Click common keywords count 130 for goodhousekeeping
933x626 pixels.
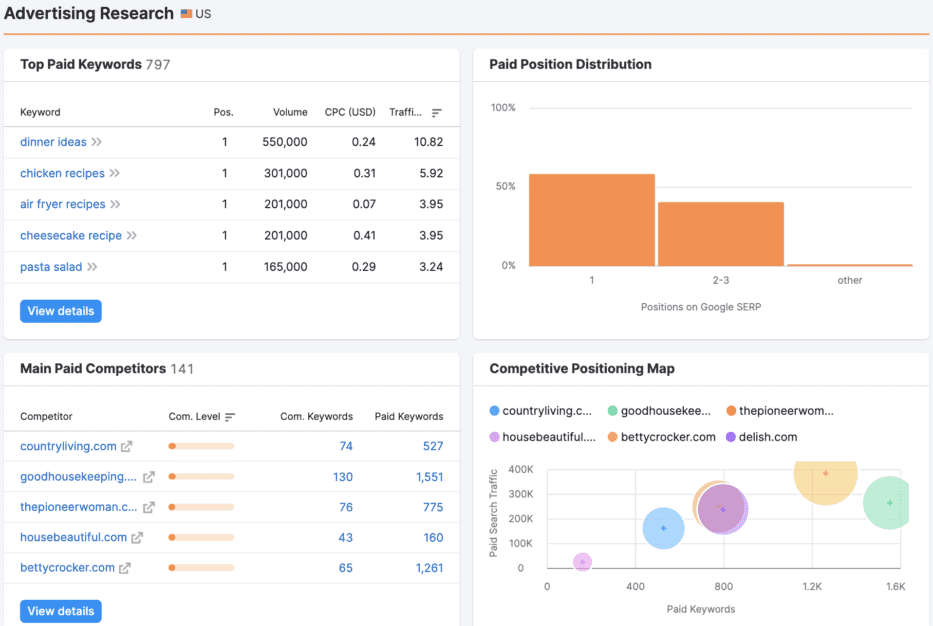click(x=343, y=477)
